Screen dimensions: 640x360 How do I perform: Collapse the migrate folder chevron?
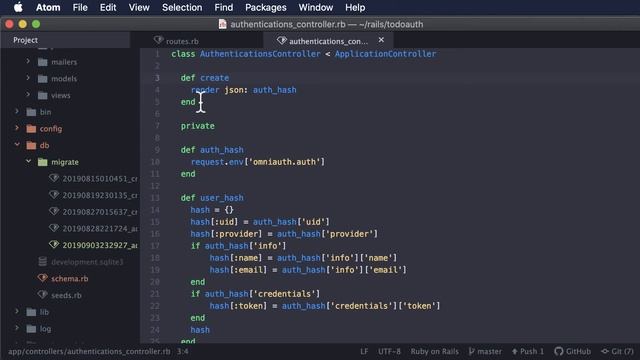coord(28,161)
